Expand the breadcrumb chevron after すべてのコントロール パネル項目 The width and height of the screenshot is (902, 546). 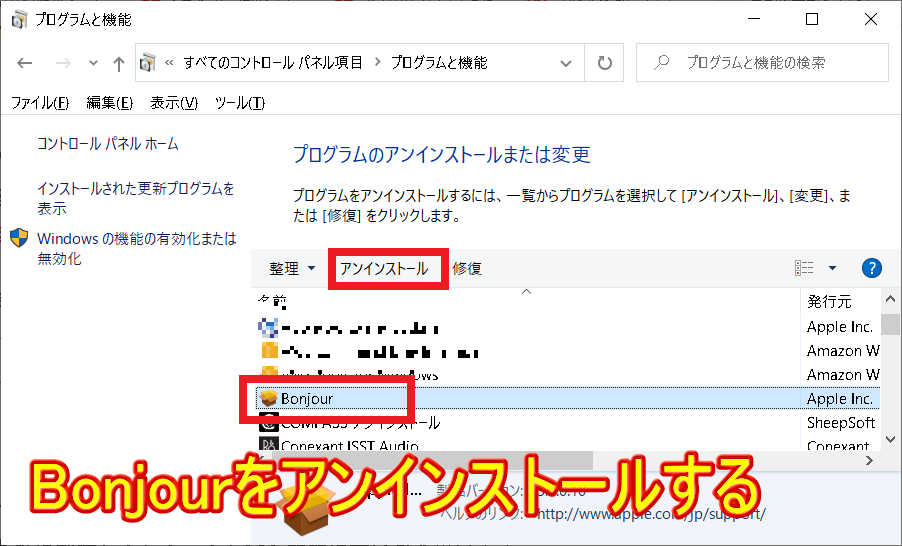tap(377, 62)
